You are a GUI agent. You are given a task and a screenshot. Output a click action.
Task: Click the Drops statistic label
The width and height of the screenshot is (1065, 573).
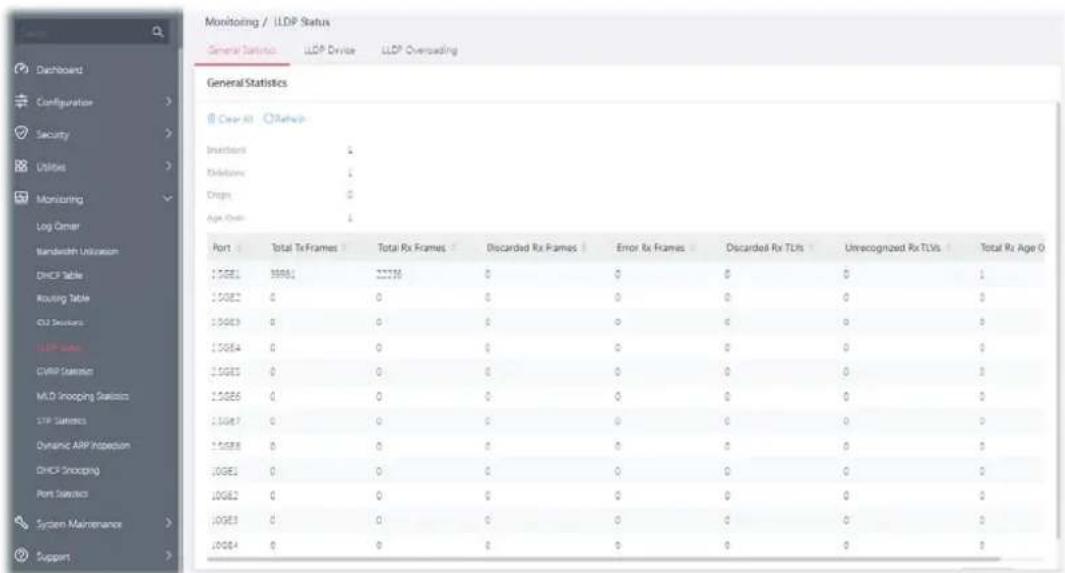tap(219, 195)
